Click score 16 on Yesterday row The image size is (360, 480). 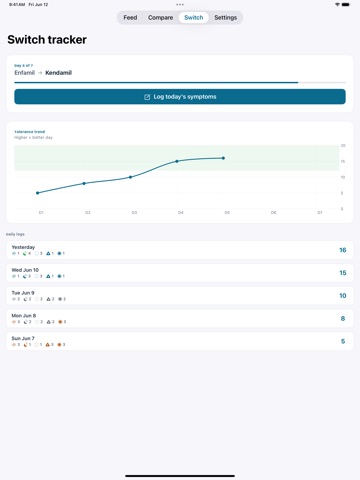[343, 250]
